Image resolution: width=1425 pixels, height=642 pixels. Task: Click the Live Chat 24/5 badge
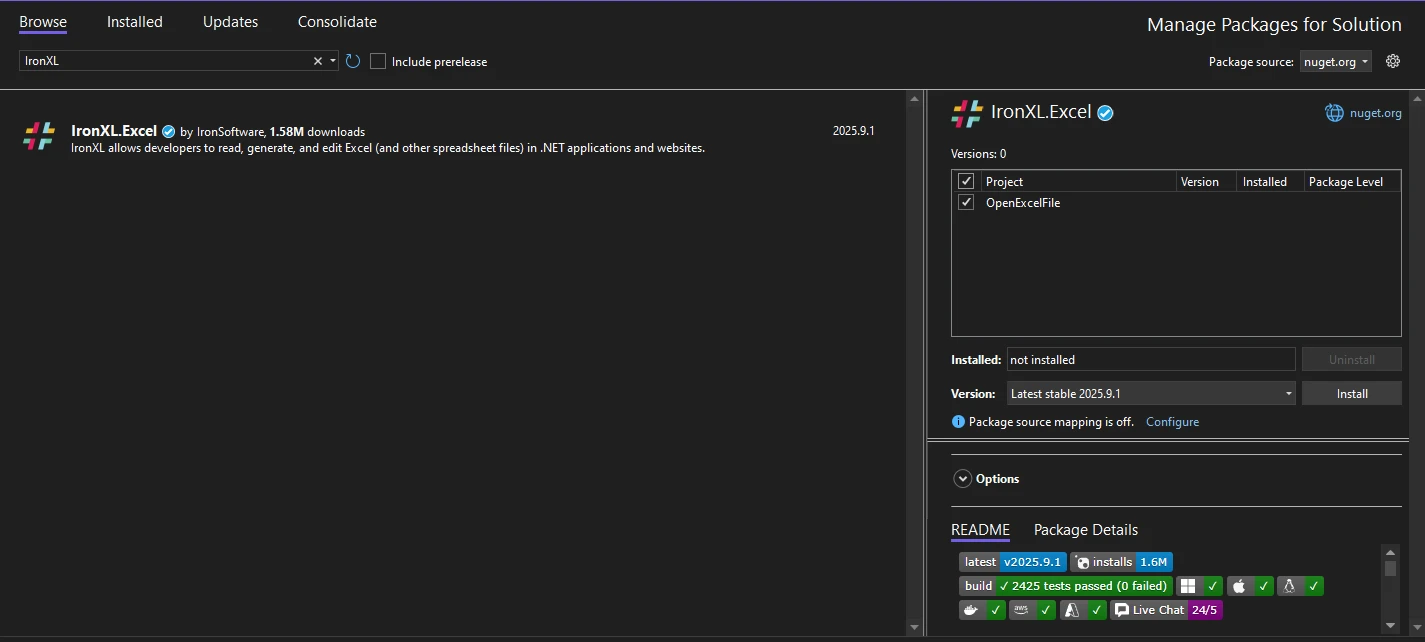[1166, 610]
